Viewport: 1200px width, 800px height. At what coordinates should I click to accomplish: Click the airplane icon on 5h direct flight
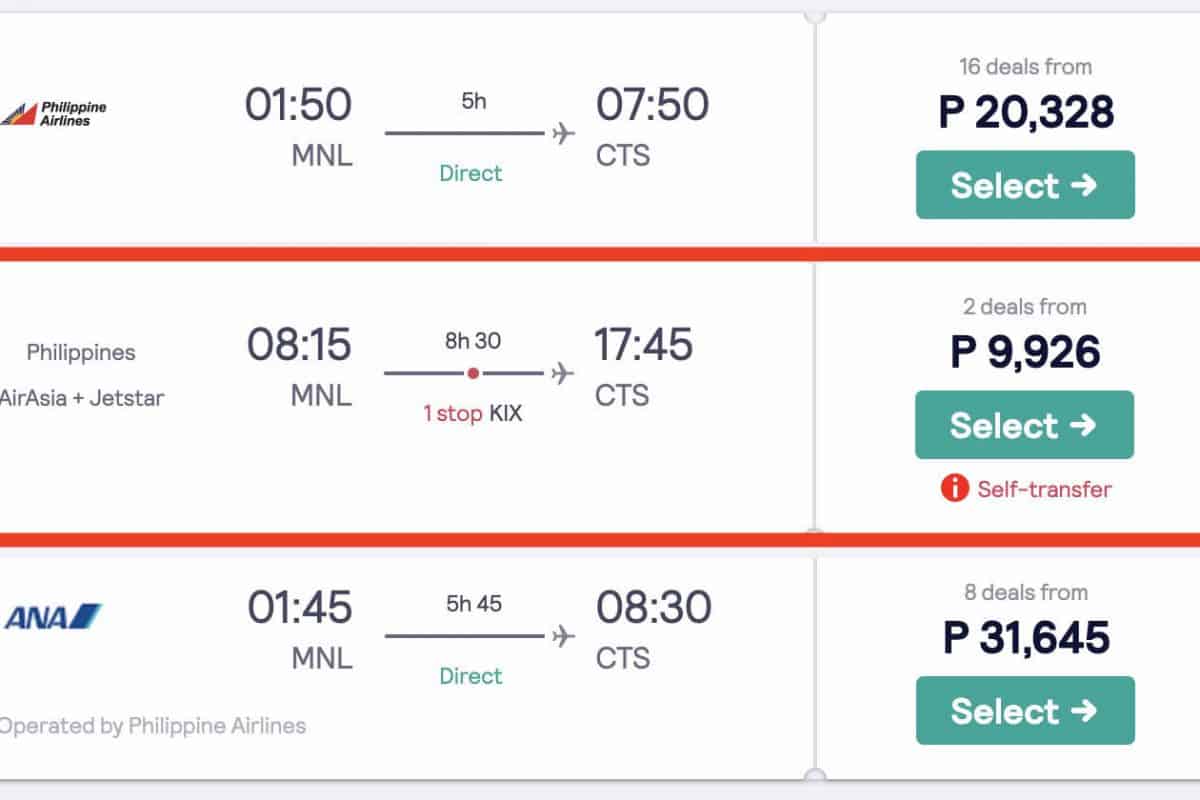click(x=564, y=133)
